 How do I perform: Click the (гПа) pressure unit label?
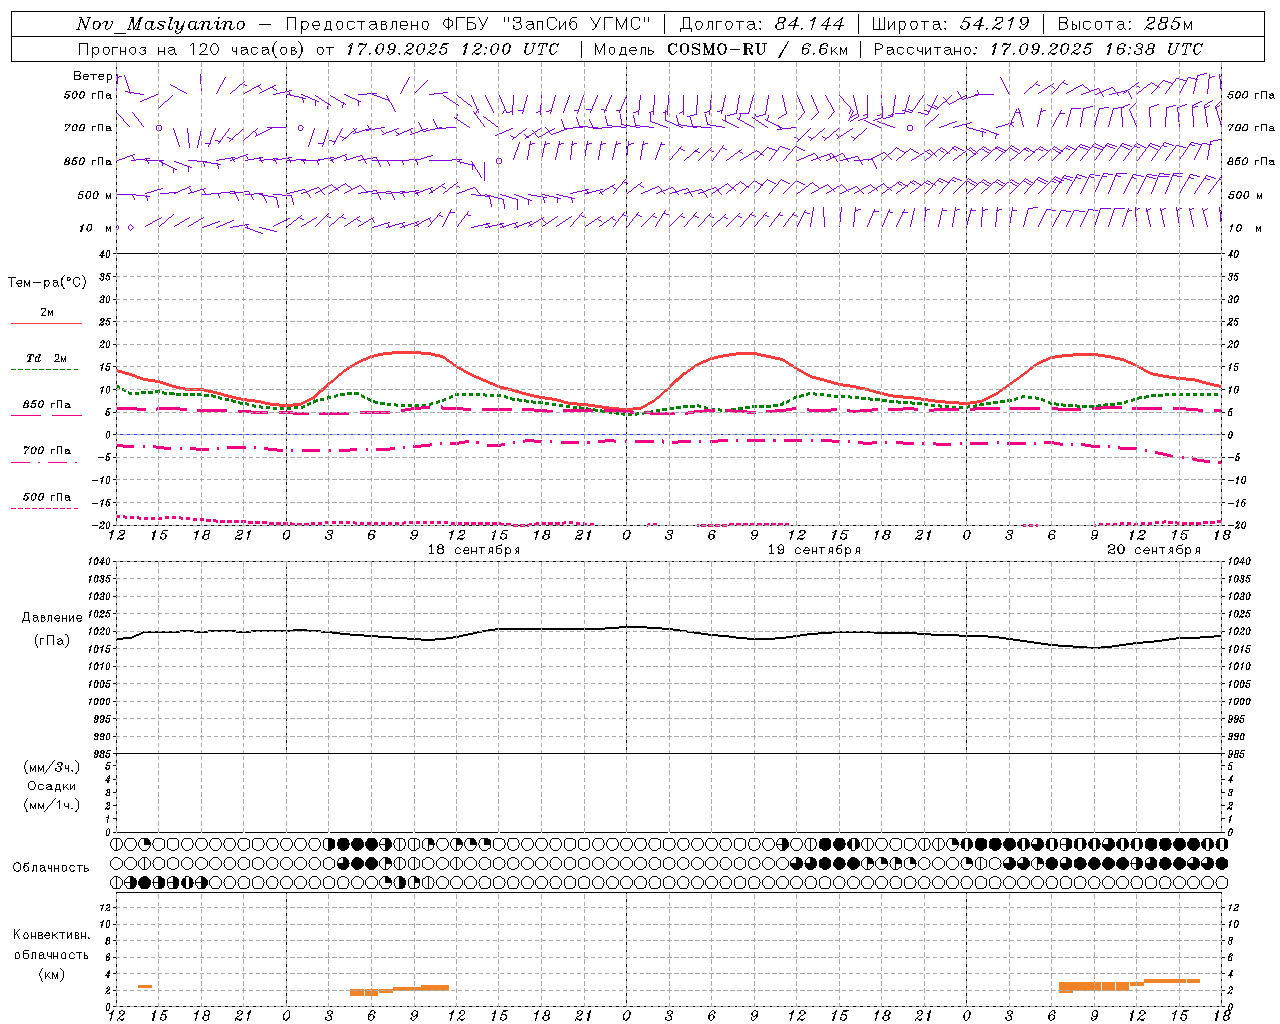click(x=52, y=641)
